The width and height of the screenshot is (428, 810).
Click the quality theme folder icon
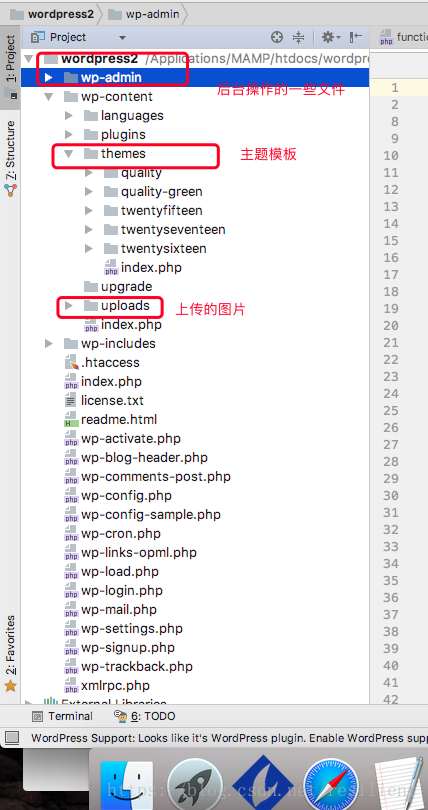(111, 173)
